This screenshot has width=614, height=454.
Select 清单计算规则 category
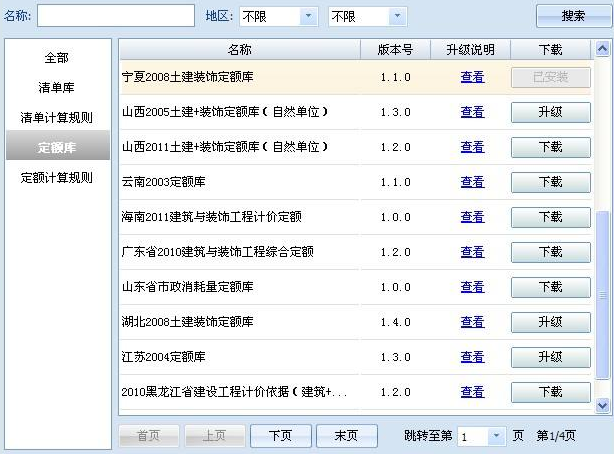coord(57,117)
